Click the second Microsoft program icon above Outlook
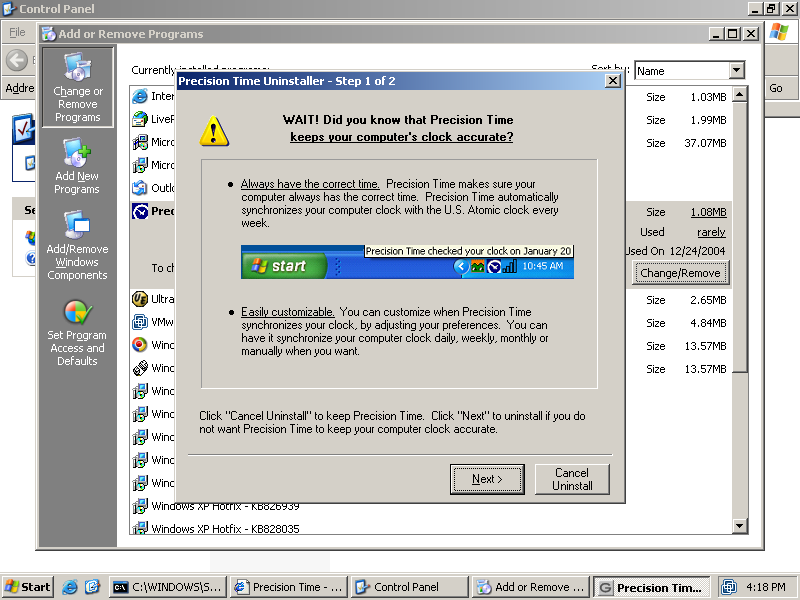Image resolution: width=800 pixels, height=600 pixels. click(140, 165)
